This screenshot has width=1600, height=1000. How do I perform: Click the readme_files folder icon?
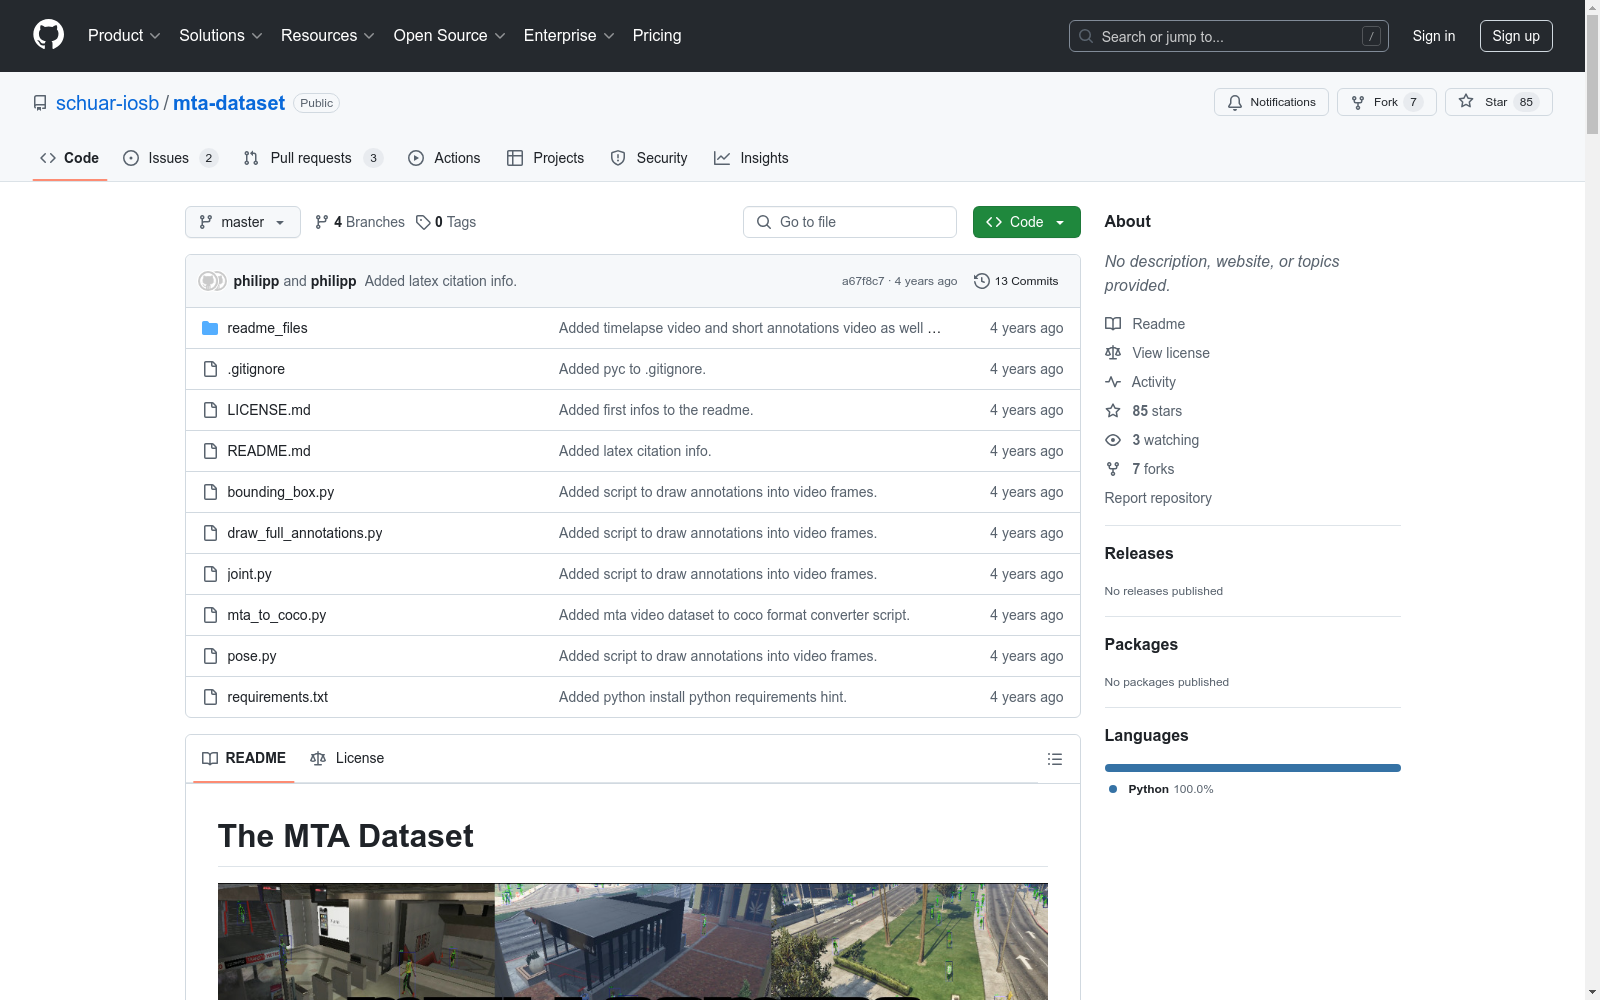coord(210,328)
